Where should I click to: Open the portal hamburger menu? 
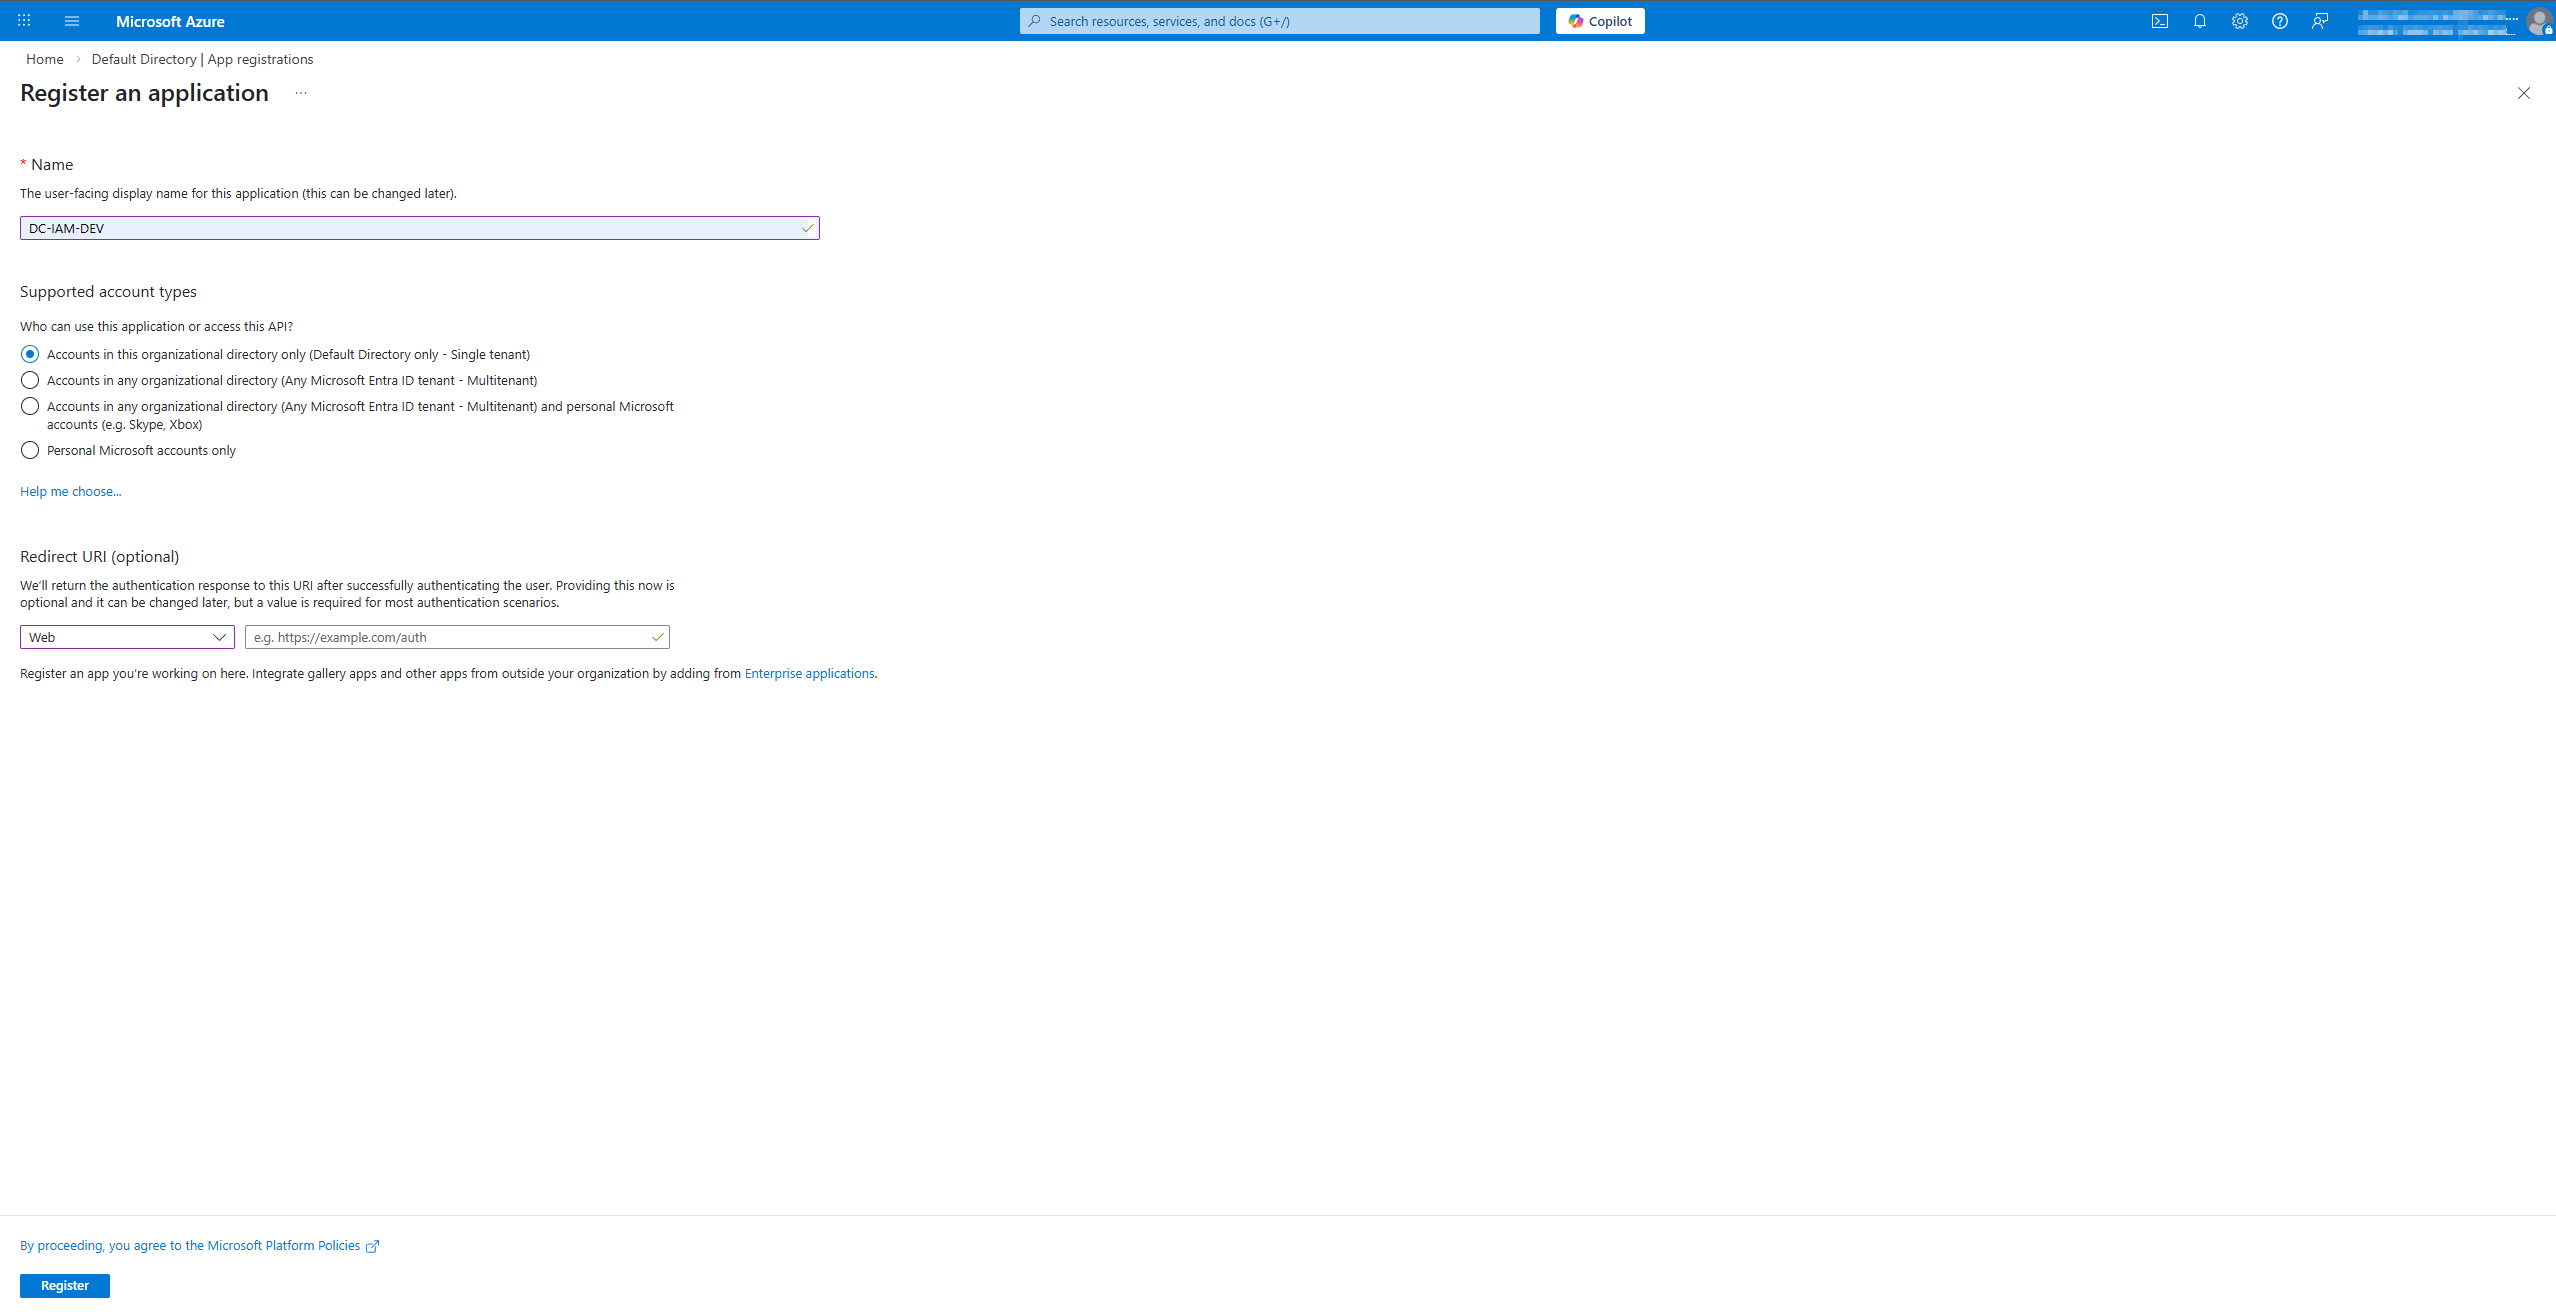click(72, 20)
